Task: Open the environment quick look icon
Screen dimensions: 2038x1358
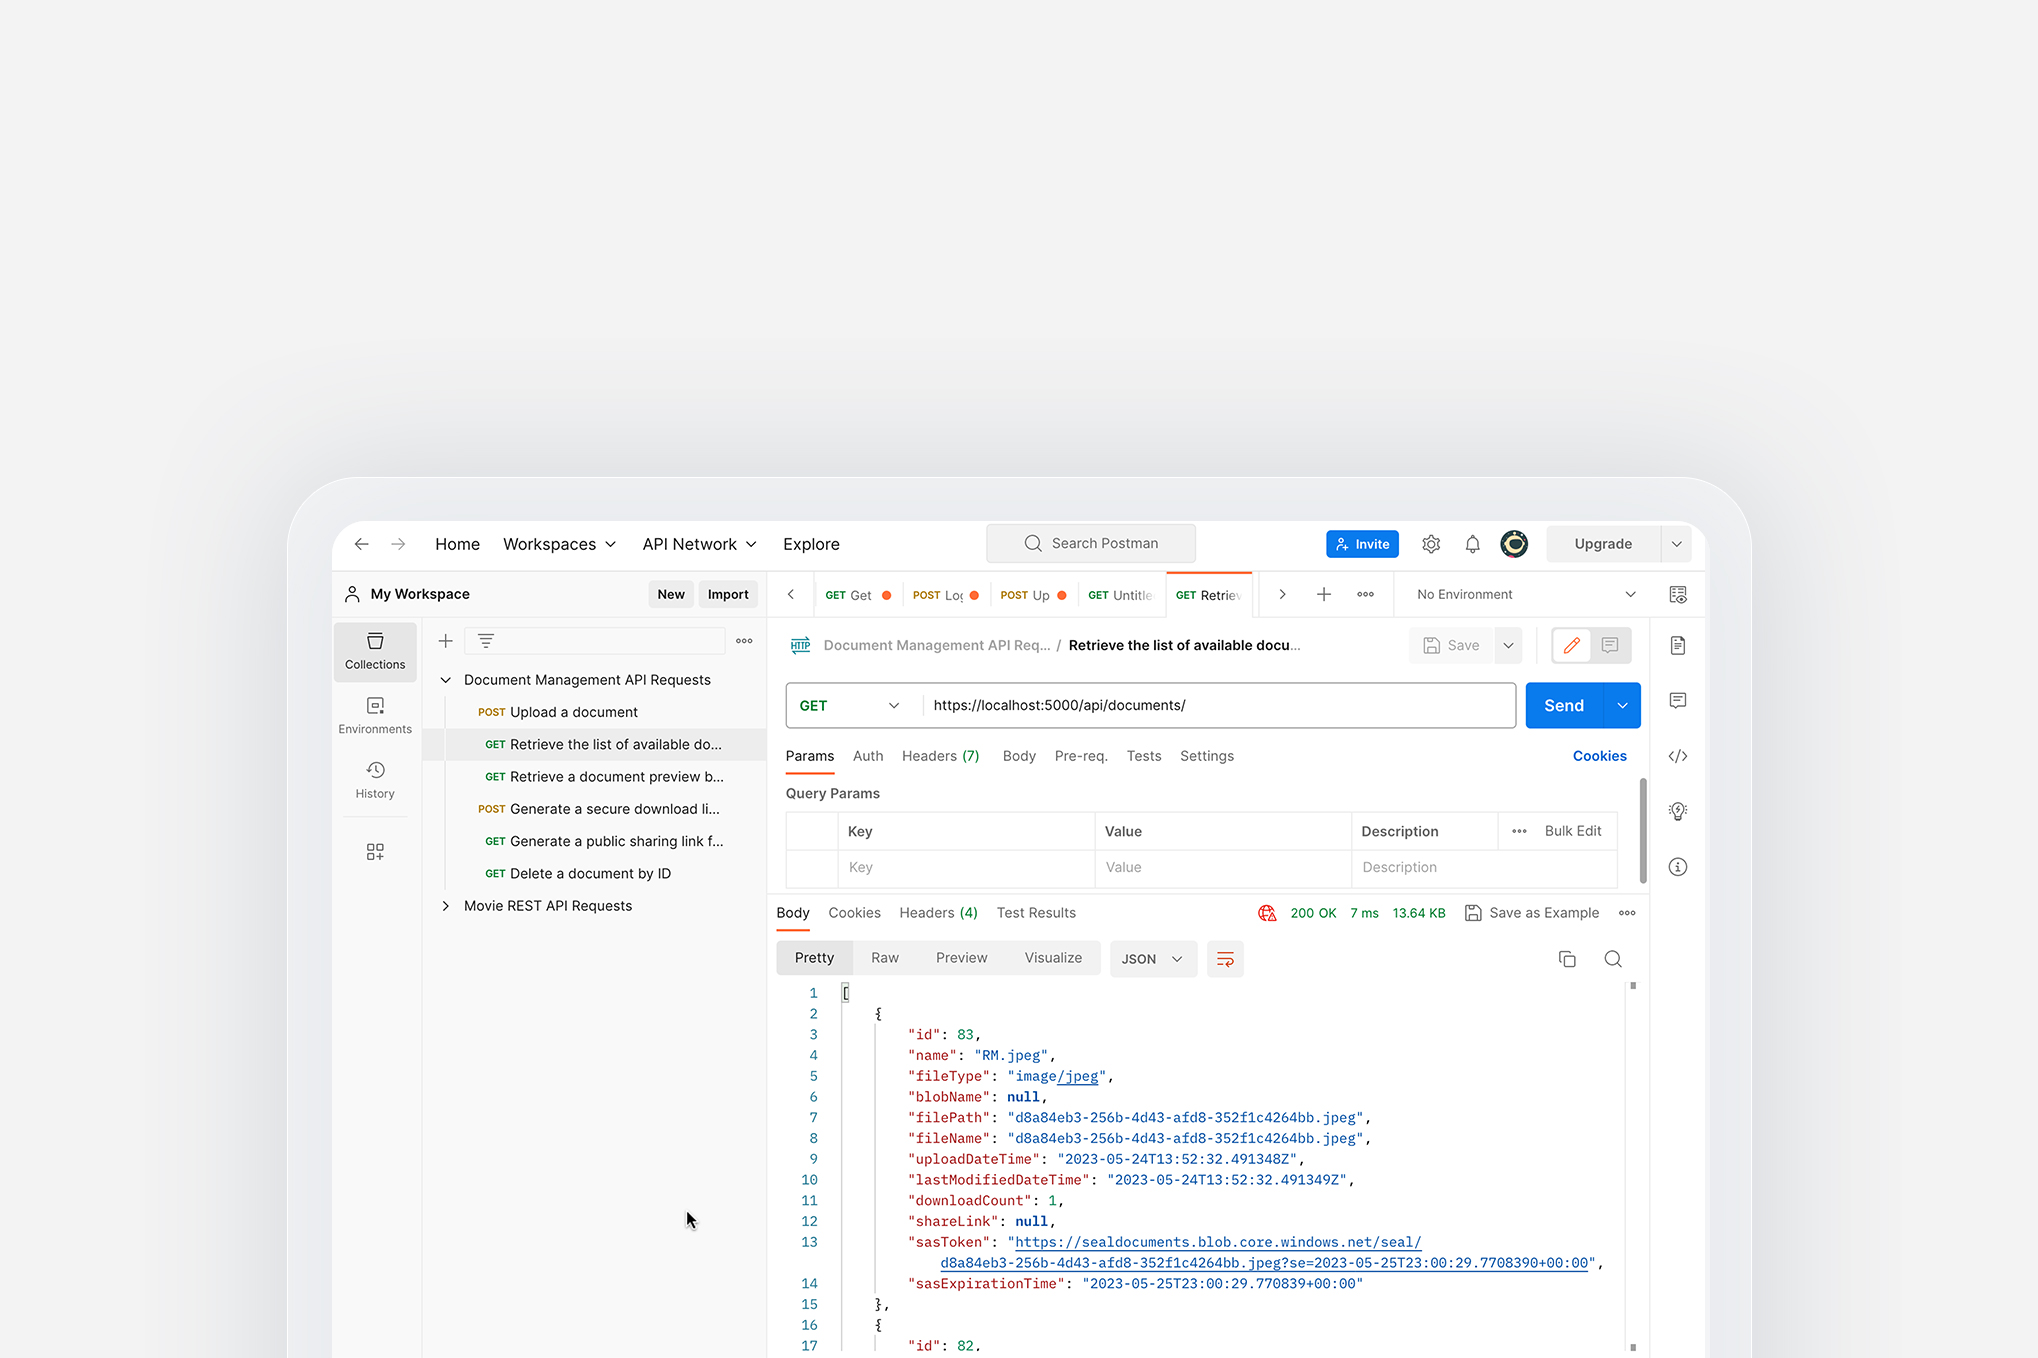Action: point(1678,594)
